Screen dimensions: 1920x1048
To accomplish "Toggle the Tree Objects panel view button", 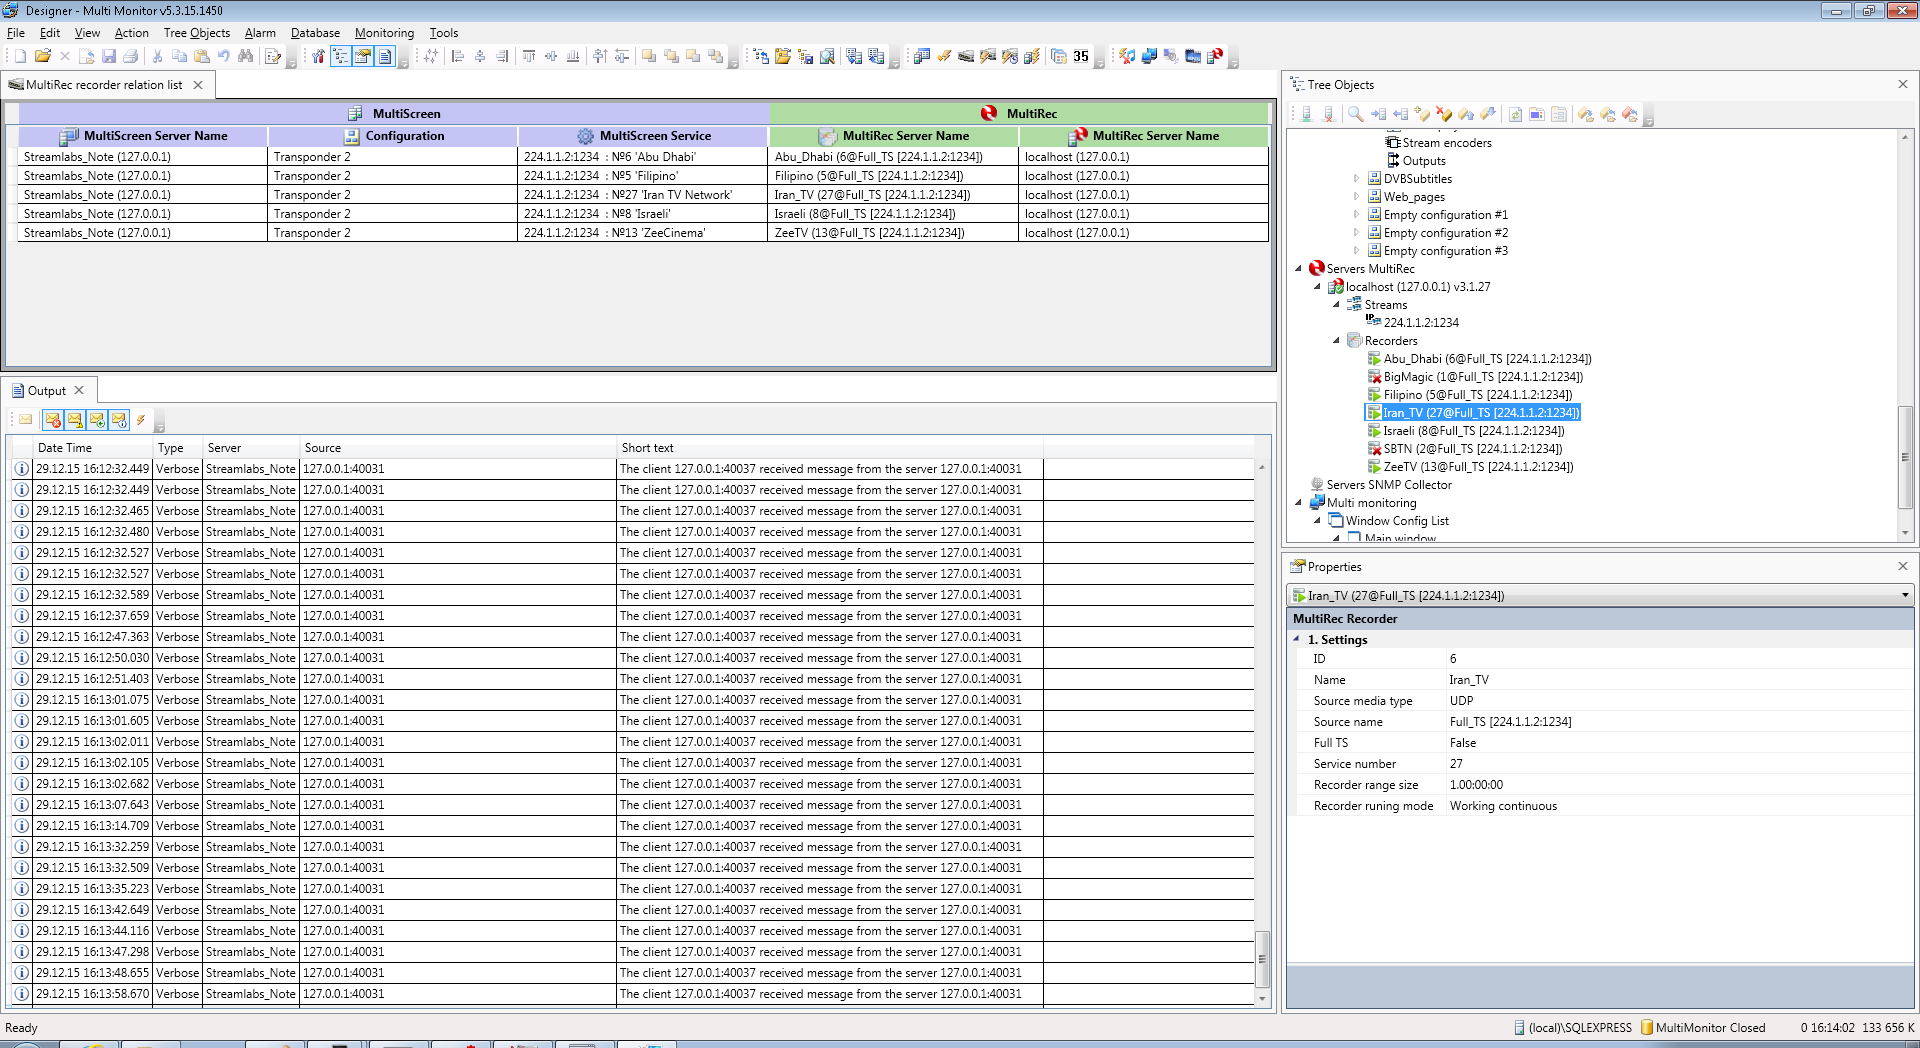I will pyautogui.click(x=340, y=57).
